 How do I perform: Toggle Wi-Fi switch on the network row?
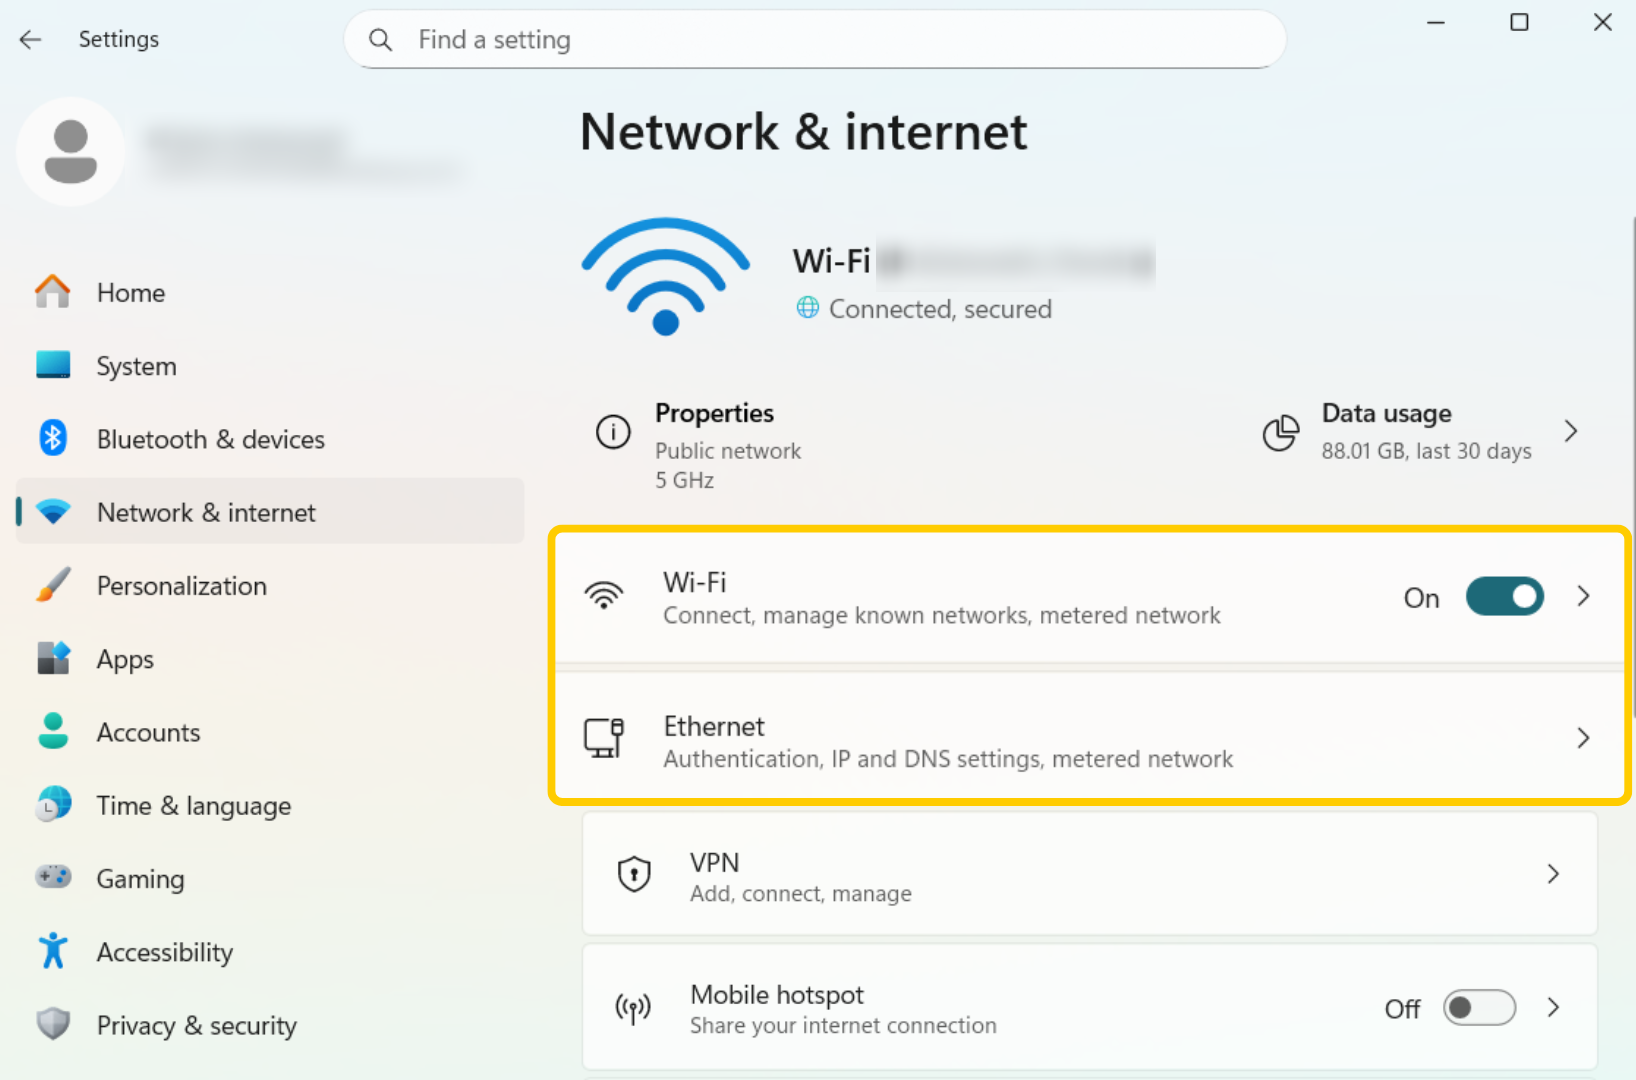(x=1504, y=596)
